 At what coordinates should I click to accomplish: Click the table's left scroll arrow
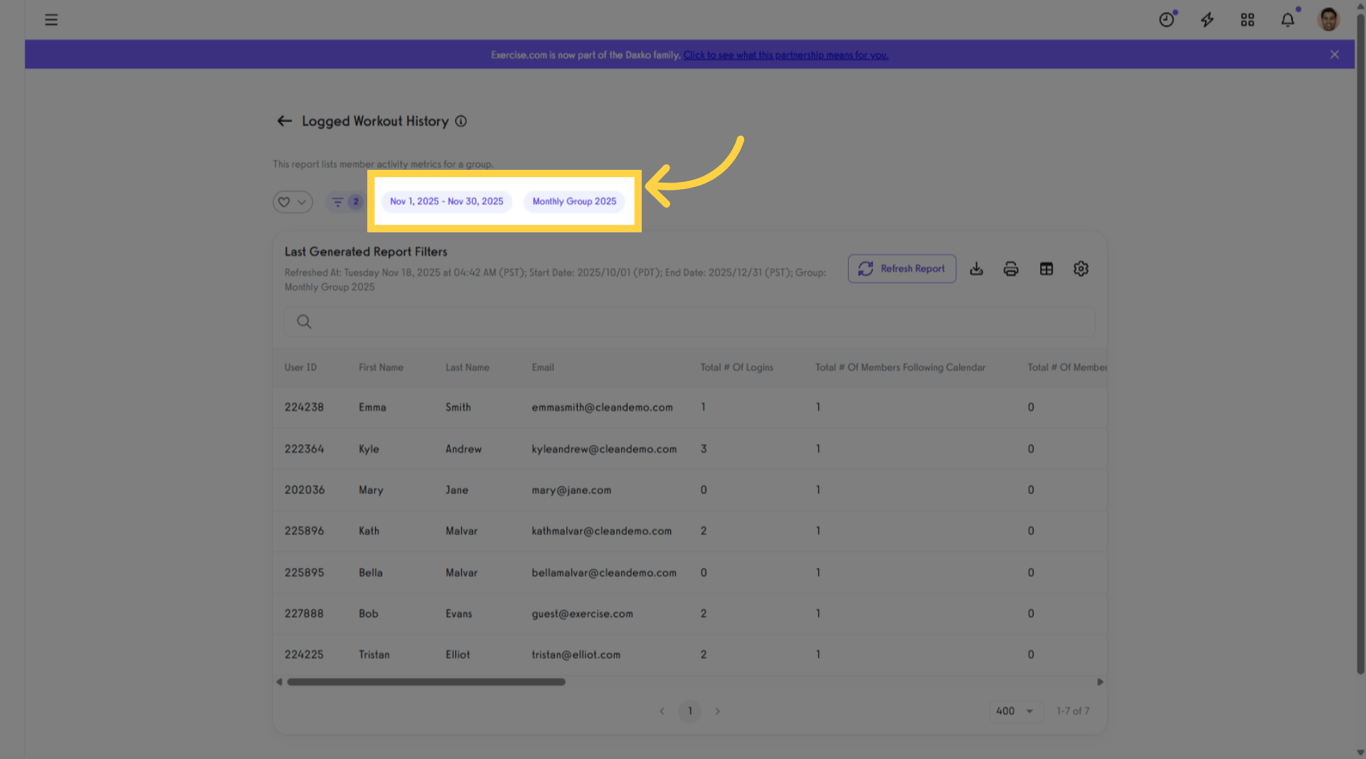[x=279, y=682]
